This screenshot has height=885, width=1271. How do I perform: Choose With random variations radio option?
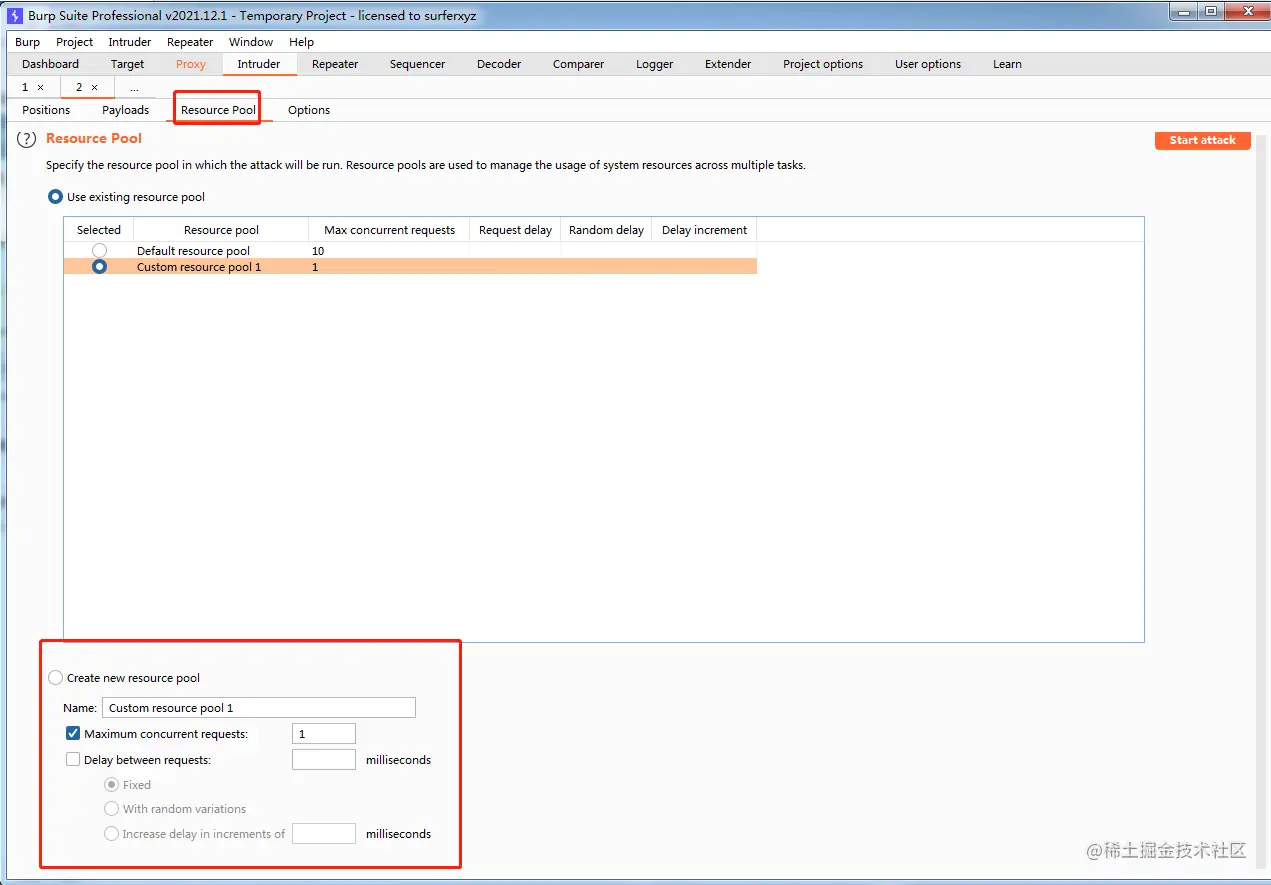click(112, 809)
